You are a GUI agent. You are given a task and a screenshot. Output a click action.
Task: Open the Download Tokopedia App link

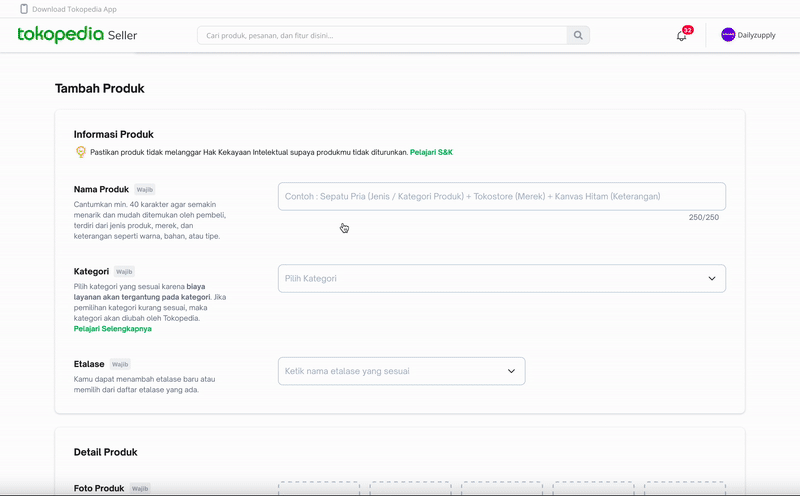point(74,9)
